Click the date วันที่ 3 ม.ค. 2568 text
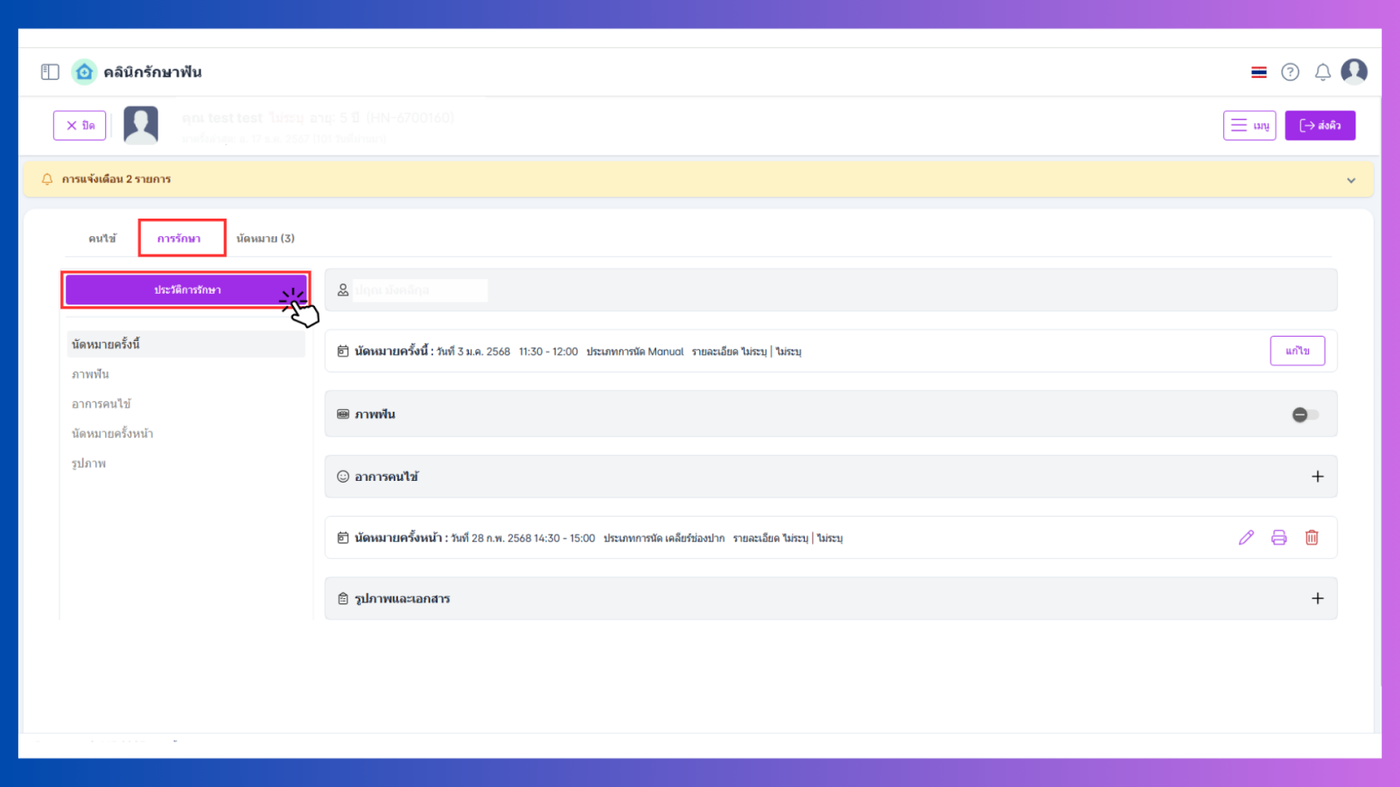The height and width of the screenshot is (787, 1400). tap(473, 352)
